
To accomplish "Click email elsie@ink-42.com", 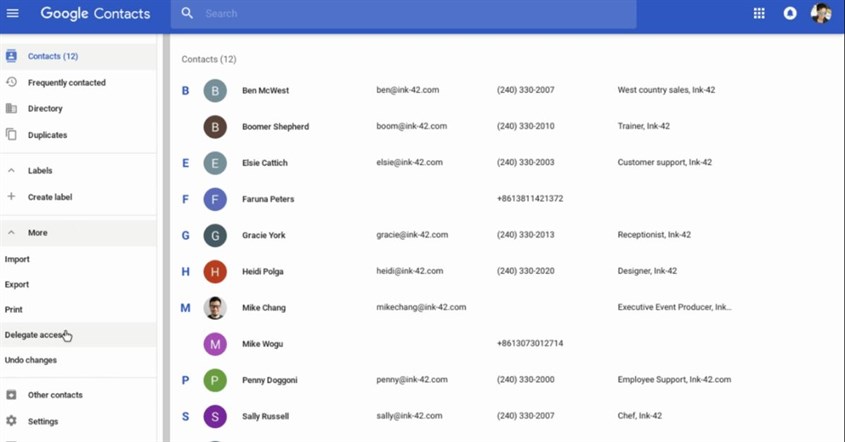I will click(409, 162).
